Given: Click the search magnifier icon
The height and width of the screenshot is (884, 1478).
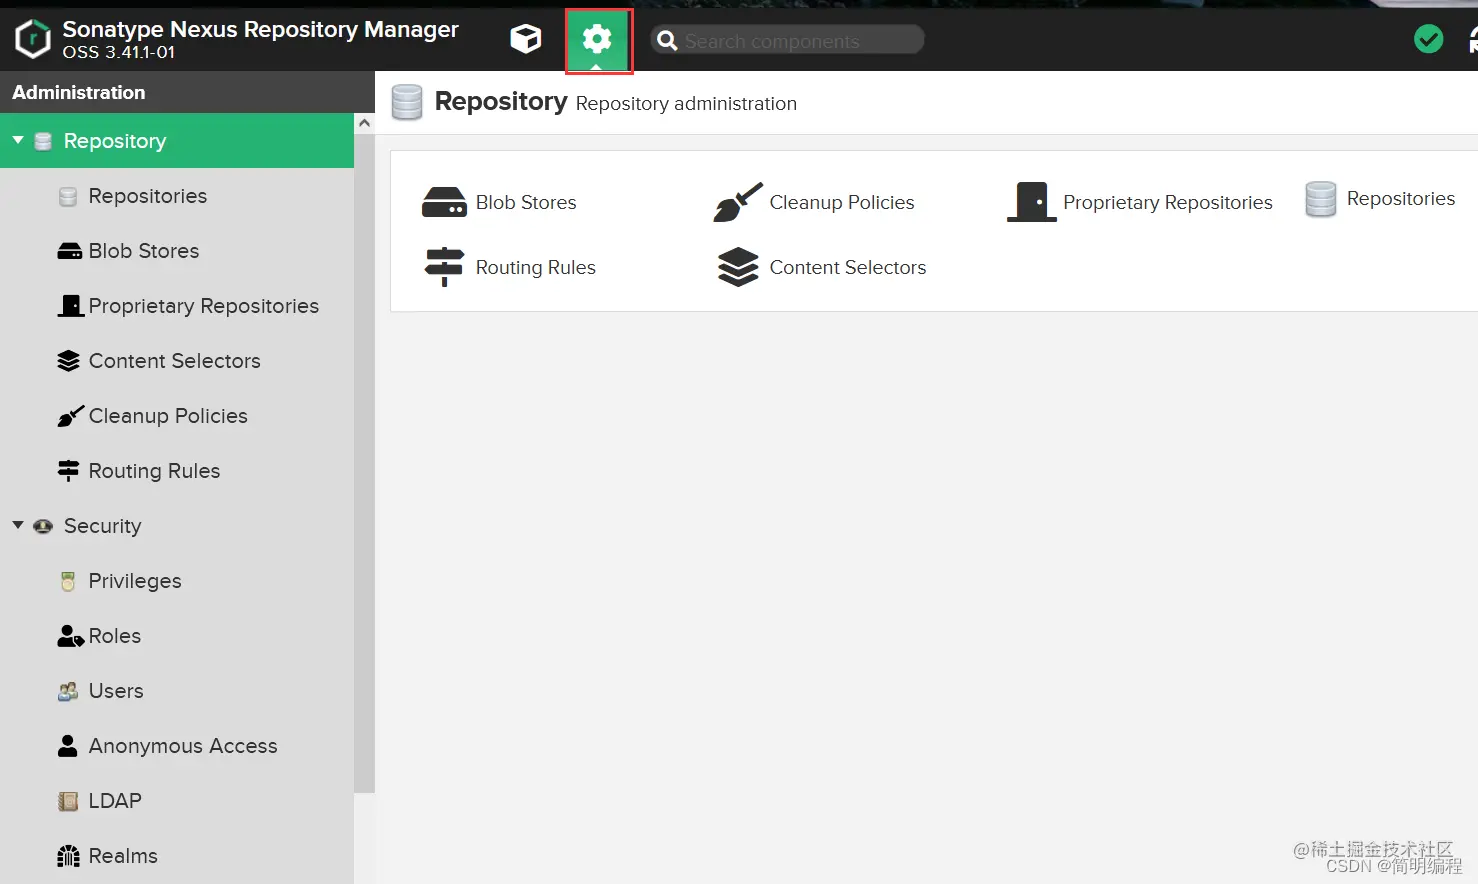Looking at the screenshot, I should 667,40.
